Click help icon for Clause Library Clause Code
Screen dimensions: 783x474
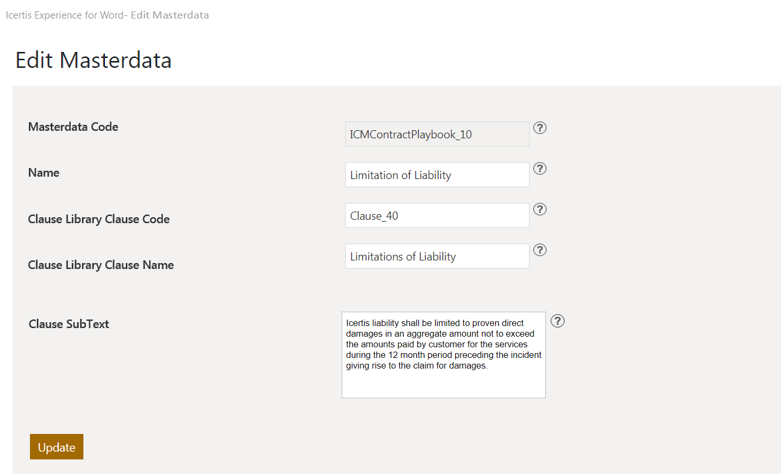click(x=540, y=210)
